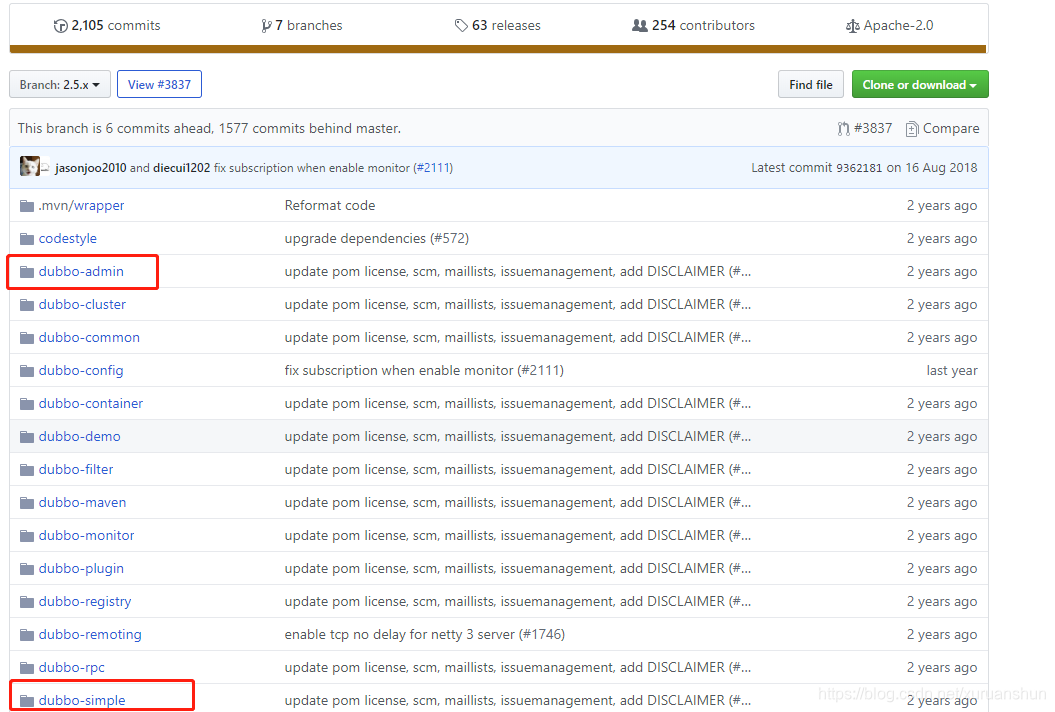Click folder icon next to dubbo-monitor

coord(27,535)
